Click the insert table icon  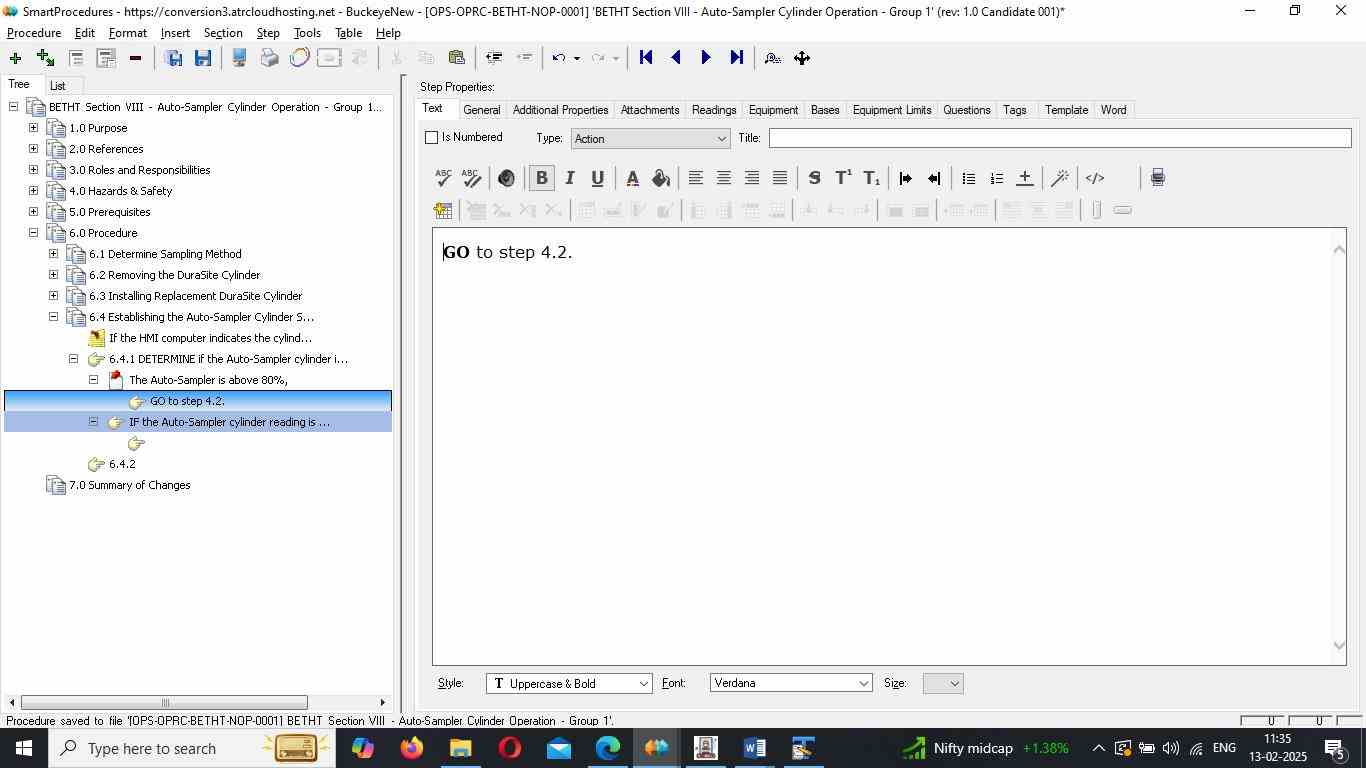pos(443,210)
